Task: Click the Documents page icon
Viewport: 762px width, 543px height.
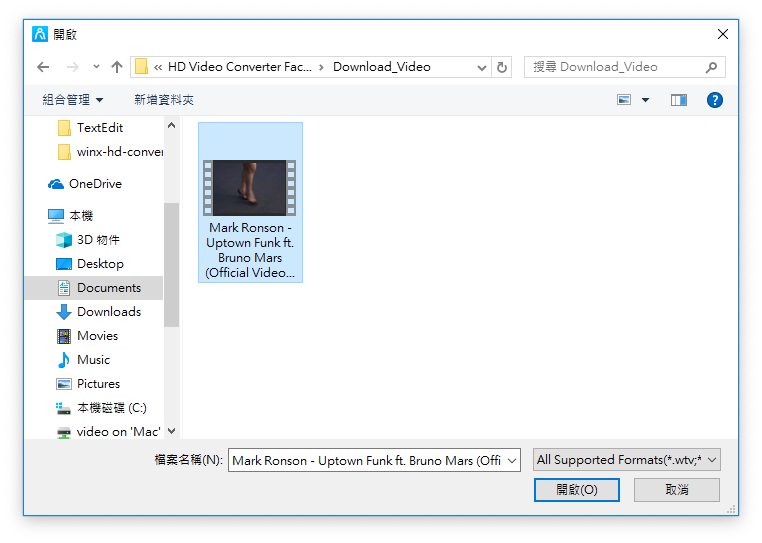Action: pyautogui.click(x=64, y=288)
